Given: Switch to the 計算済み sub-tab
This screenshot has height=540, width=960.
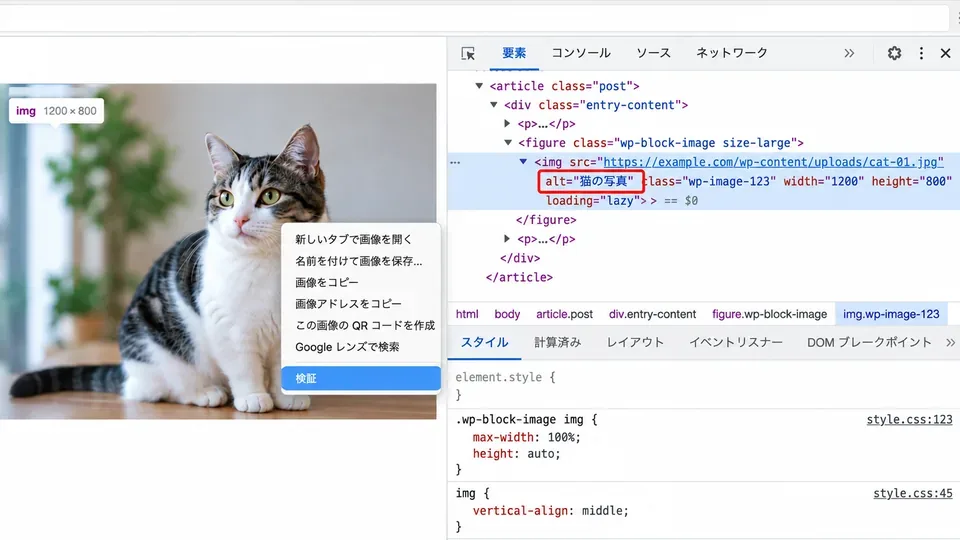Looking at the screenshot, I should click(557, 342).
